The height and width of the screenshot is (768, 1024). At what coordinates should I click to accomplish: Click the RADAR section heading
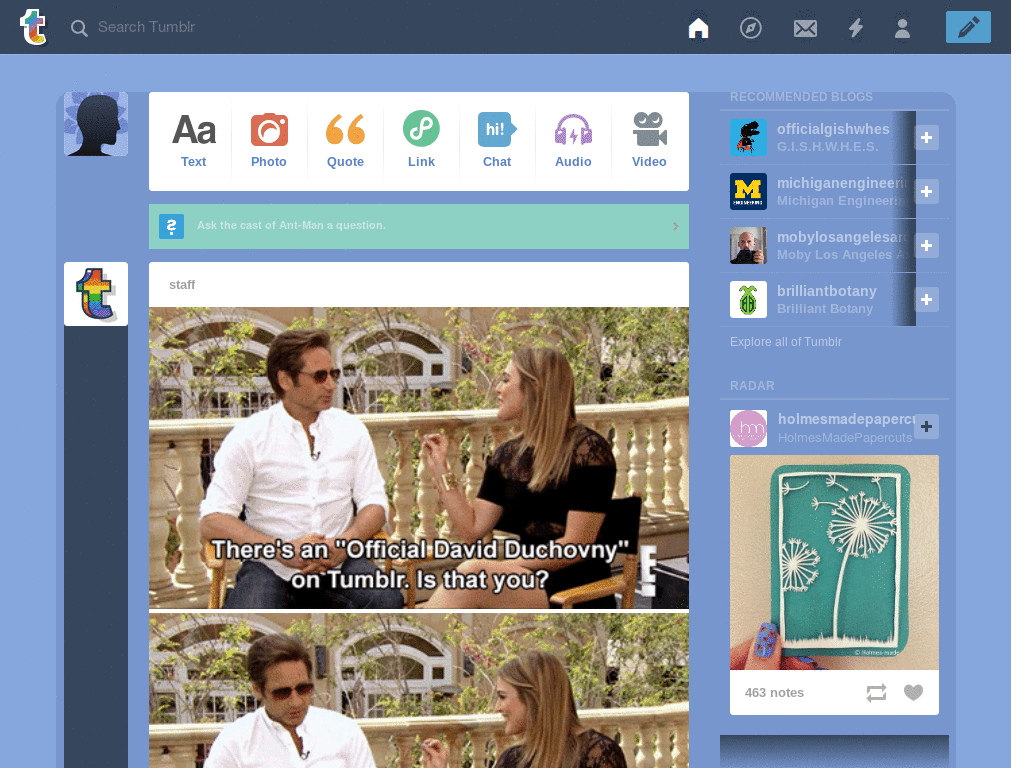click(752, 386)
